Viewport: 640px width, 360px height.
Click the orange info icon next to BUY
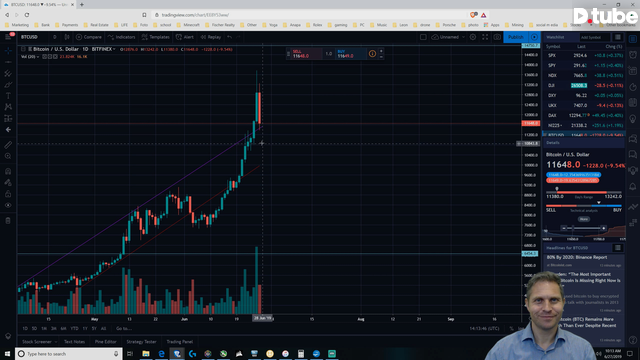point(372,53)
